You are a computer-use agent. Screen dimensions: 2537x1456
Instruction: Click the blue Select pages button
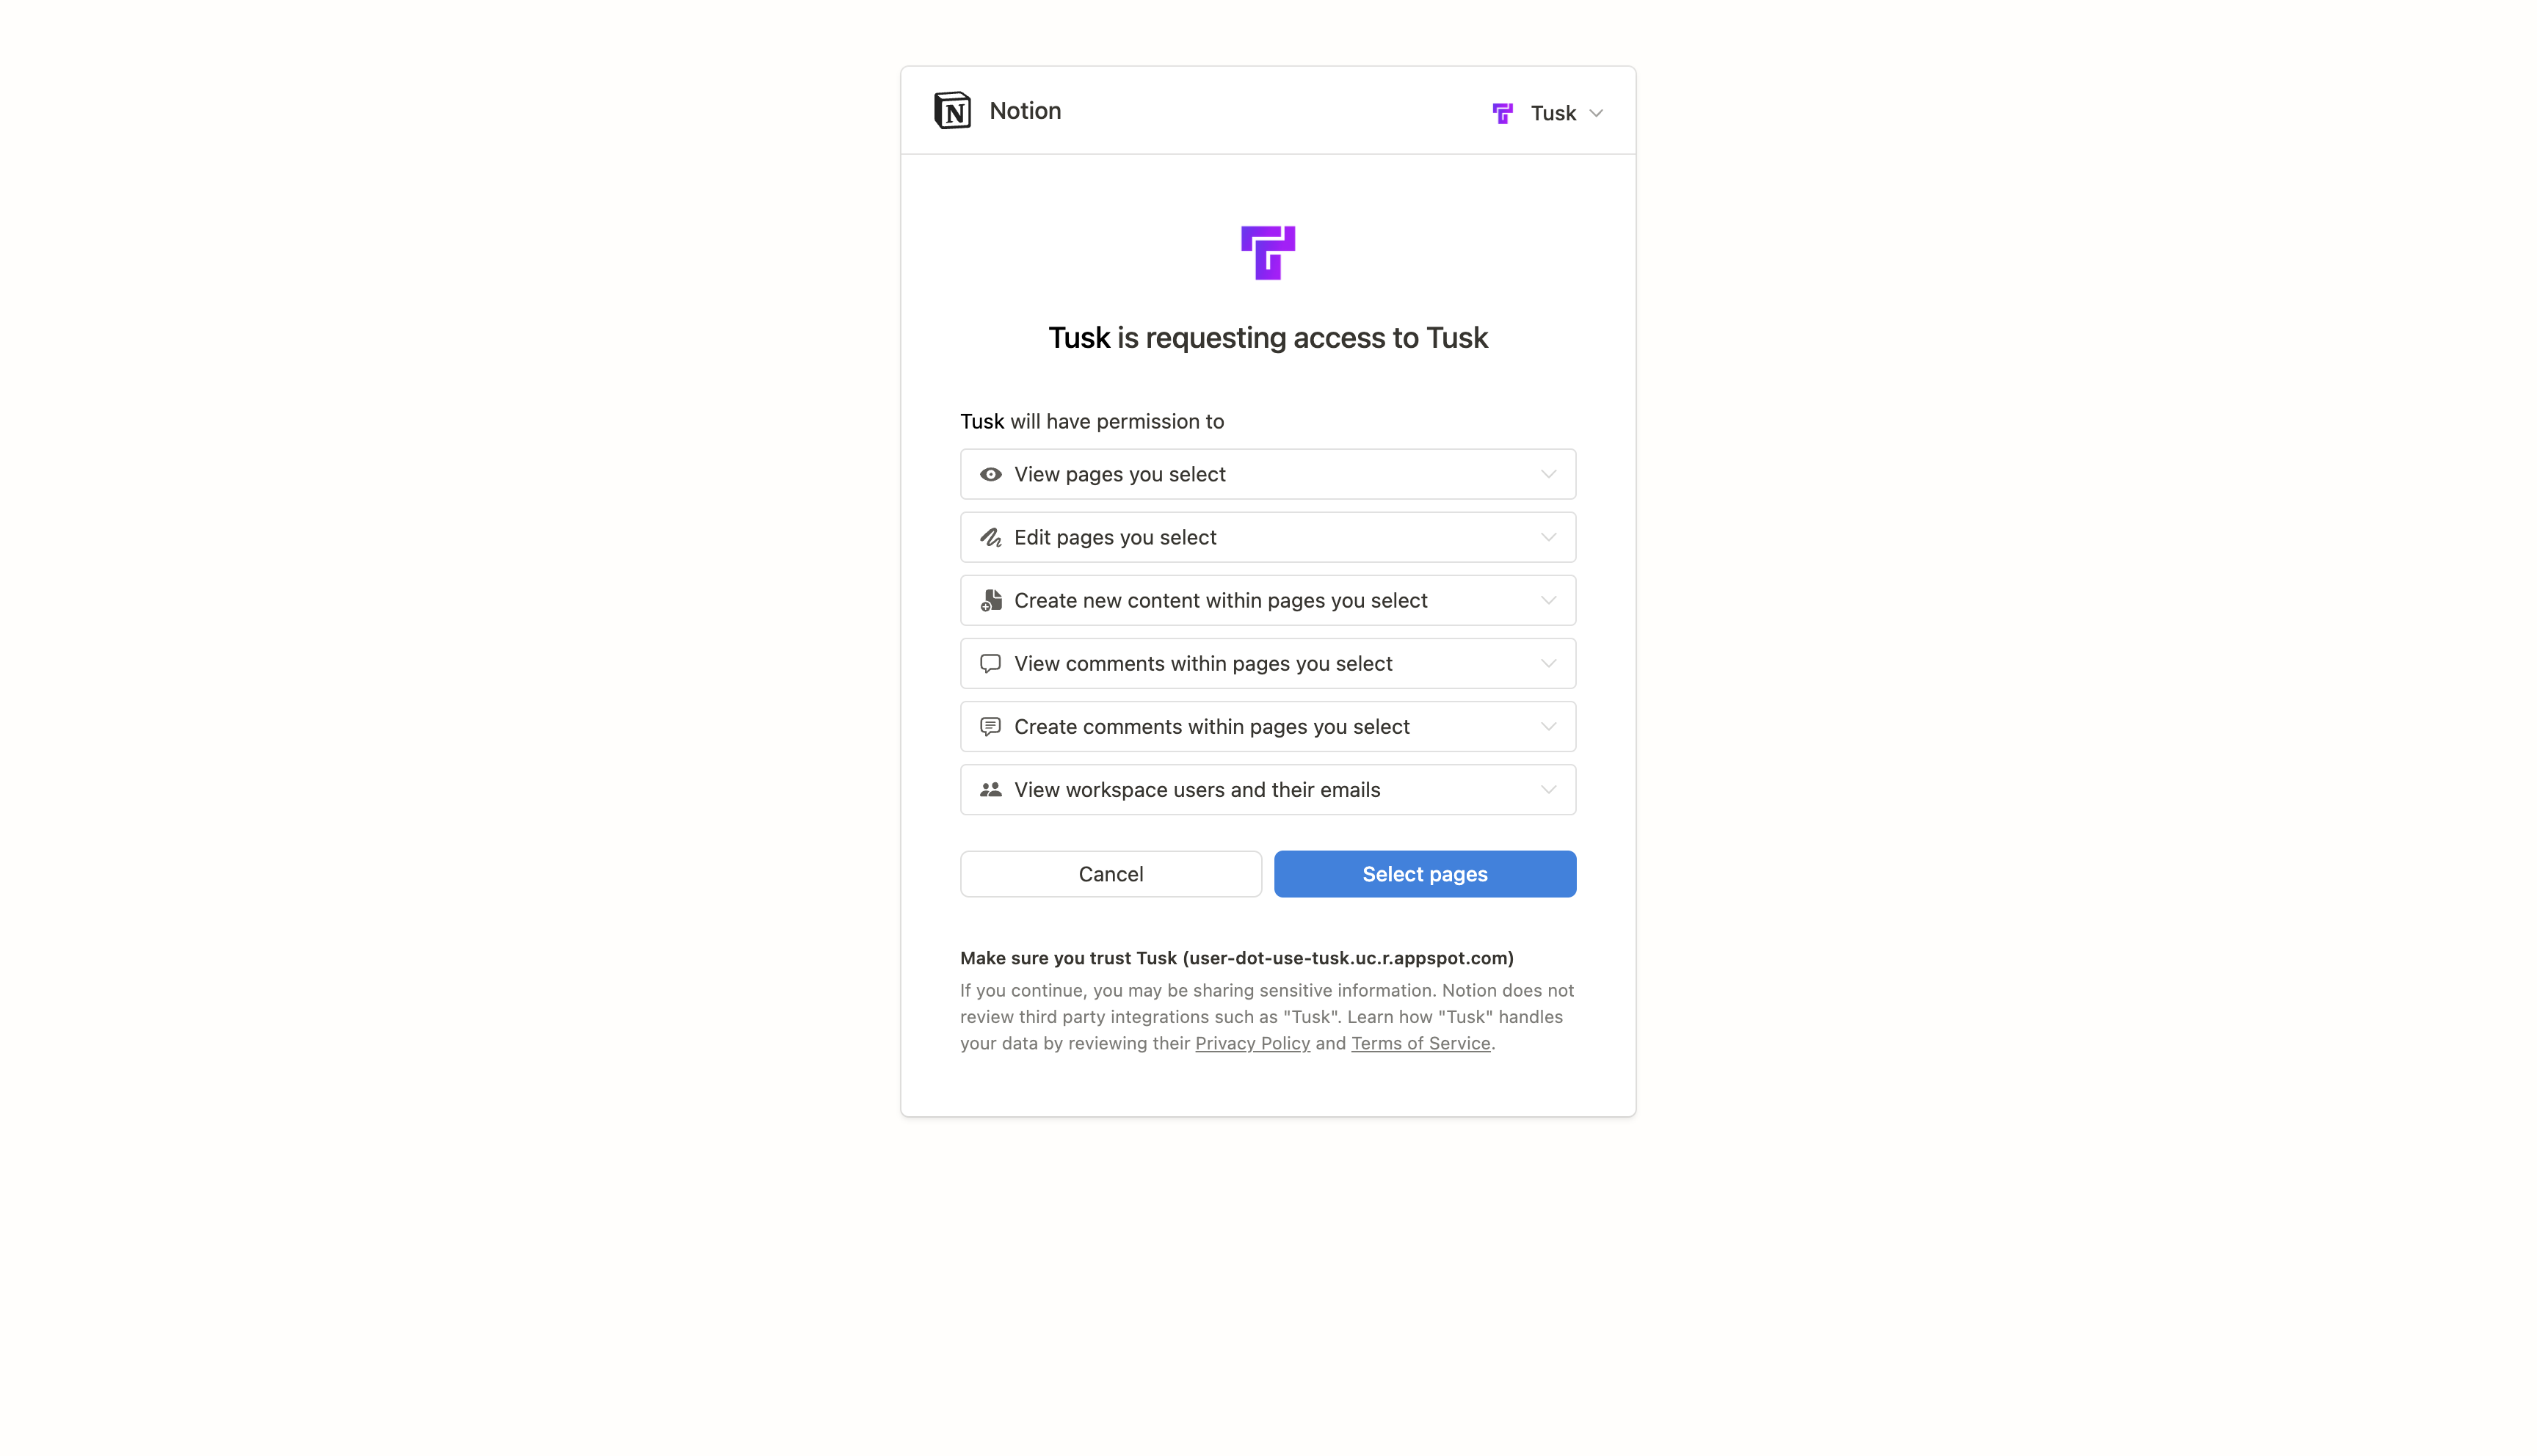point(1424,873)
